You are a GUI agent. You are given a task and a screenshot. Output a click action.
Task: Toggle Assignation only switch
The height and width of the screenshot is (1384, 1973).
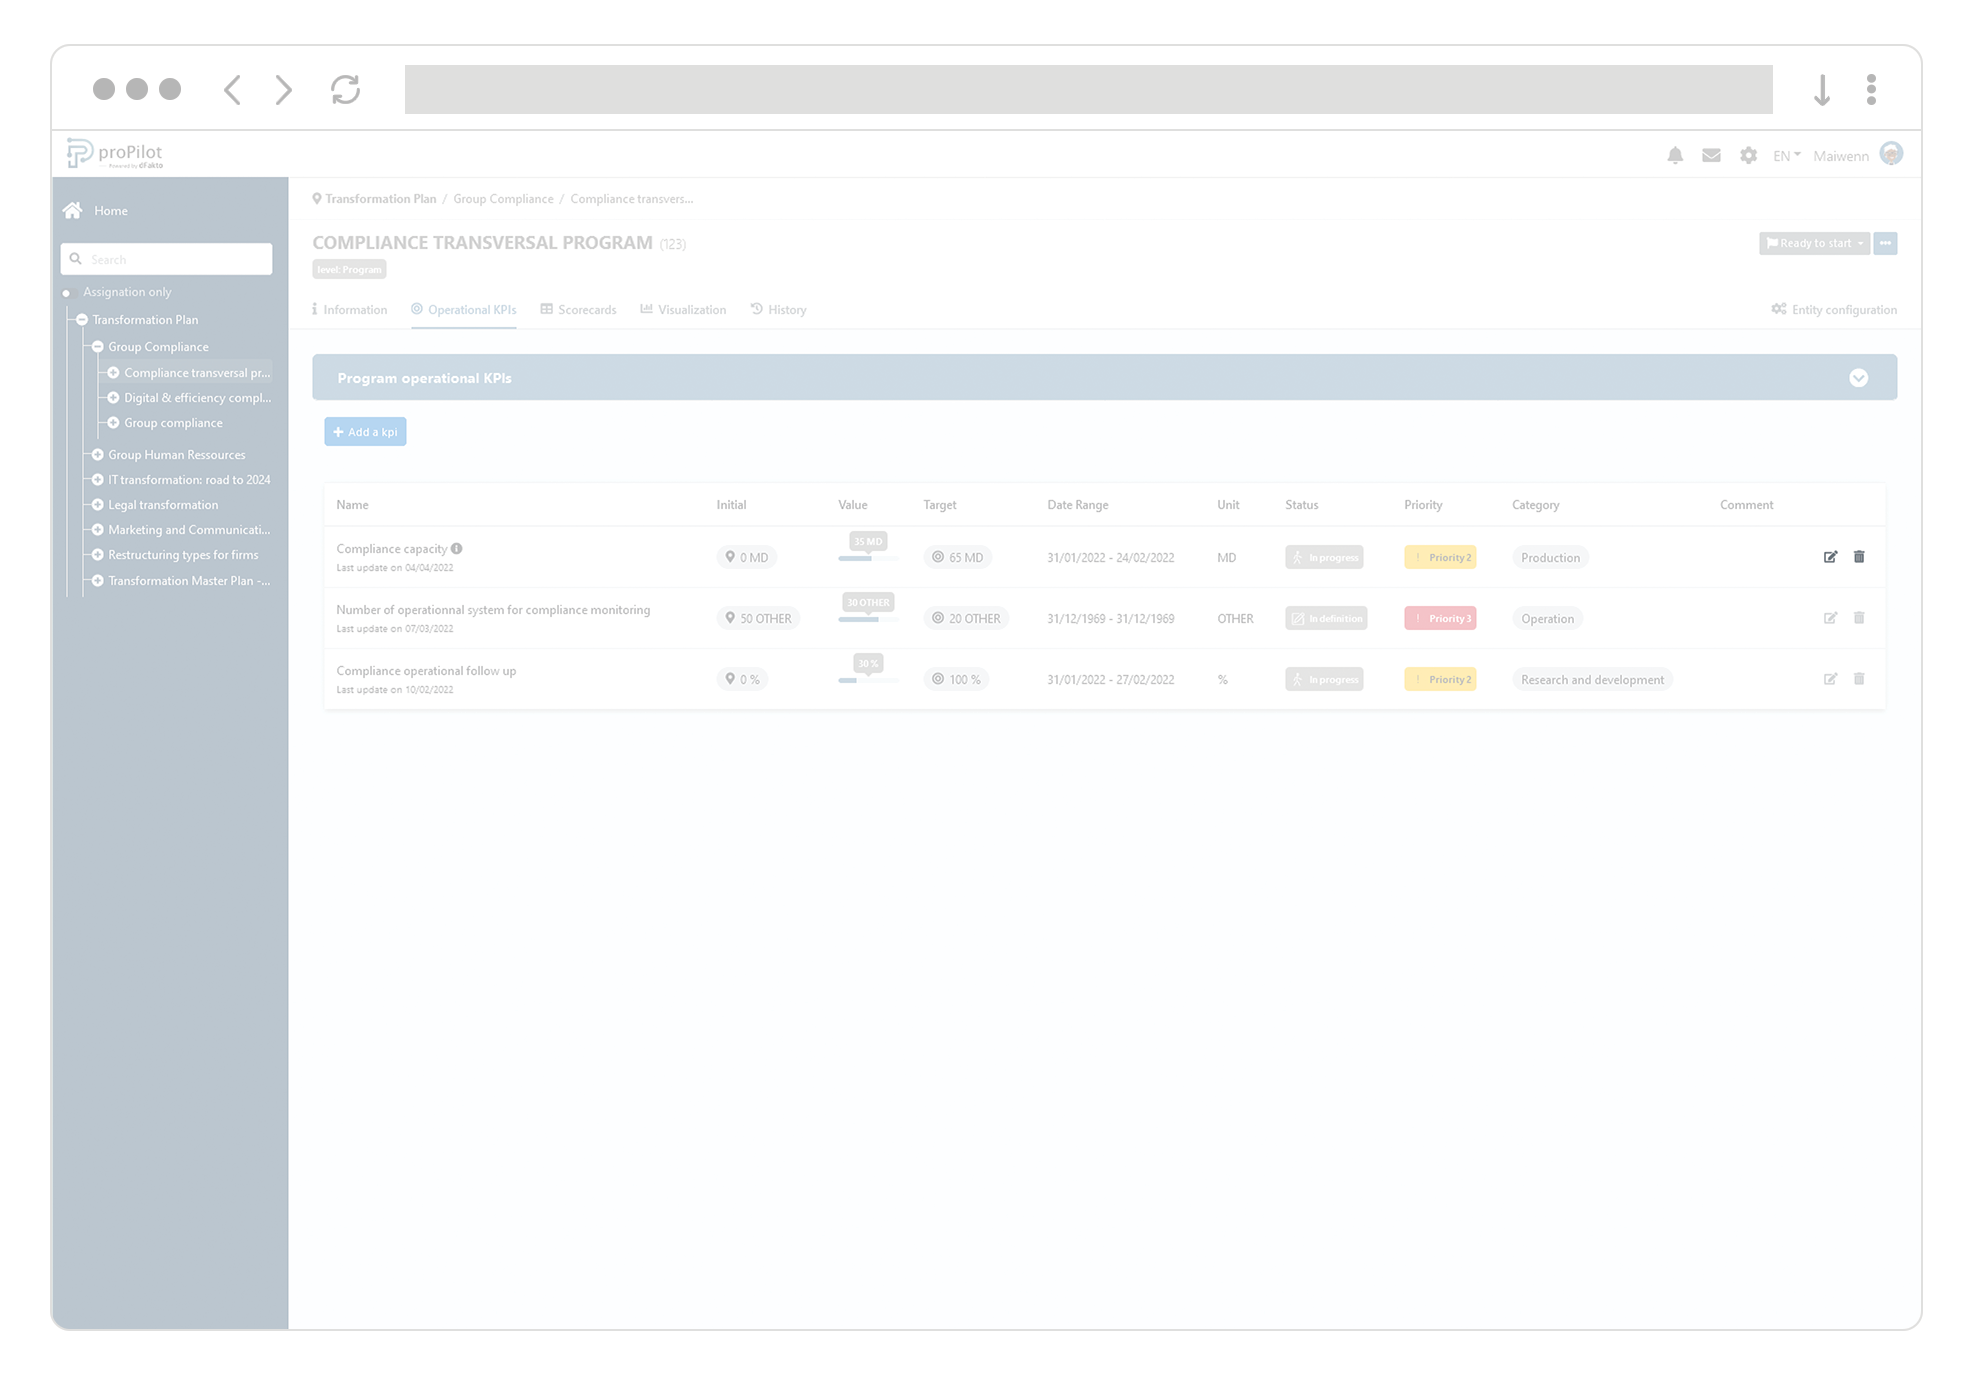tap(68, 293)
